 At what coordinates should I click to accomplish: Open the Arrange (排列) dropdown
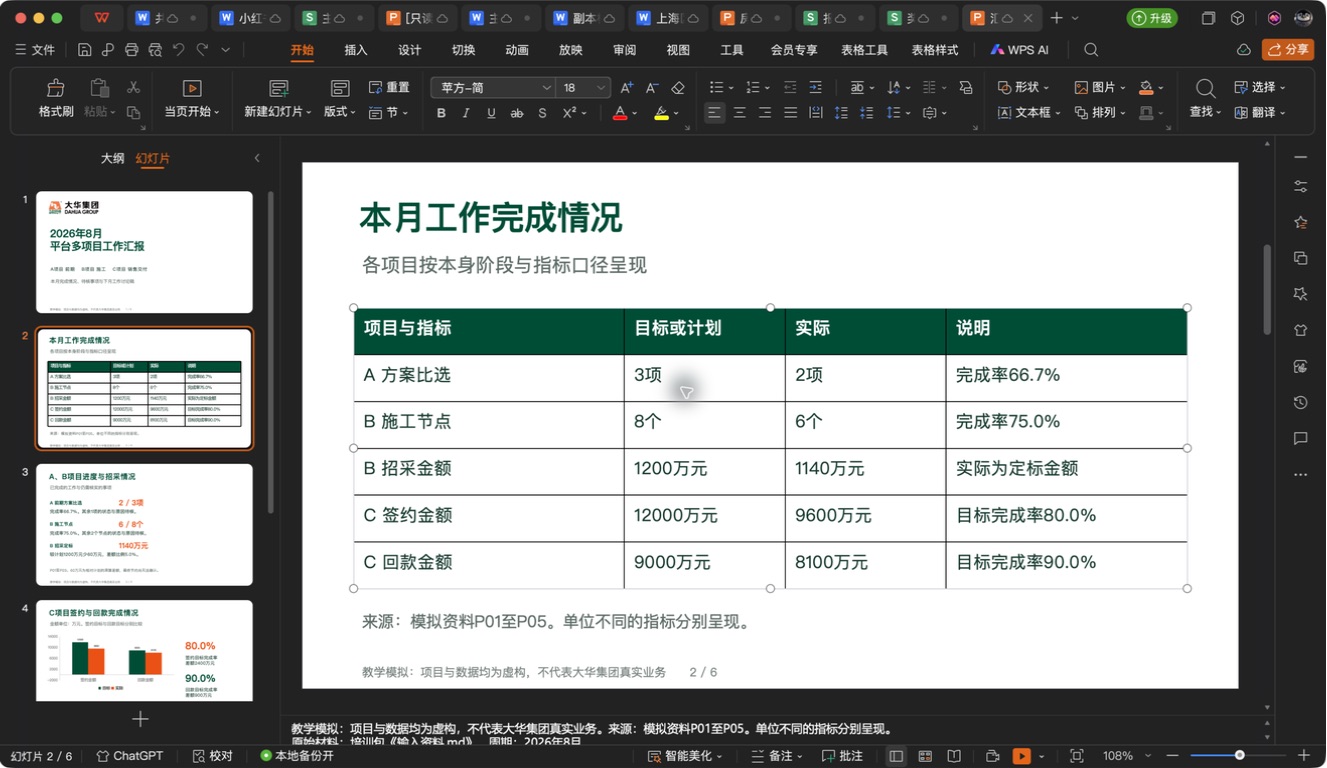pos(1100,113)
